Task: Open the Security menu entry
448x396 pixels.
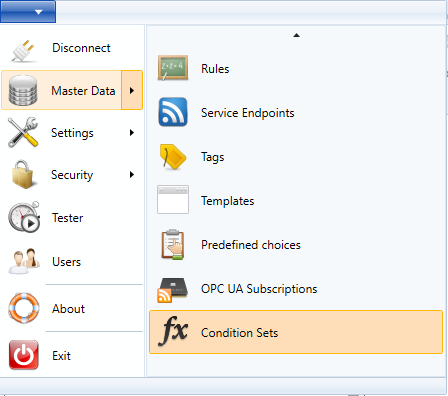Action: click(x=72, y=175)
